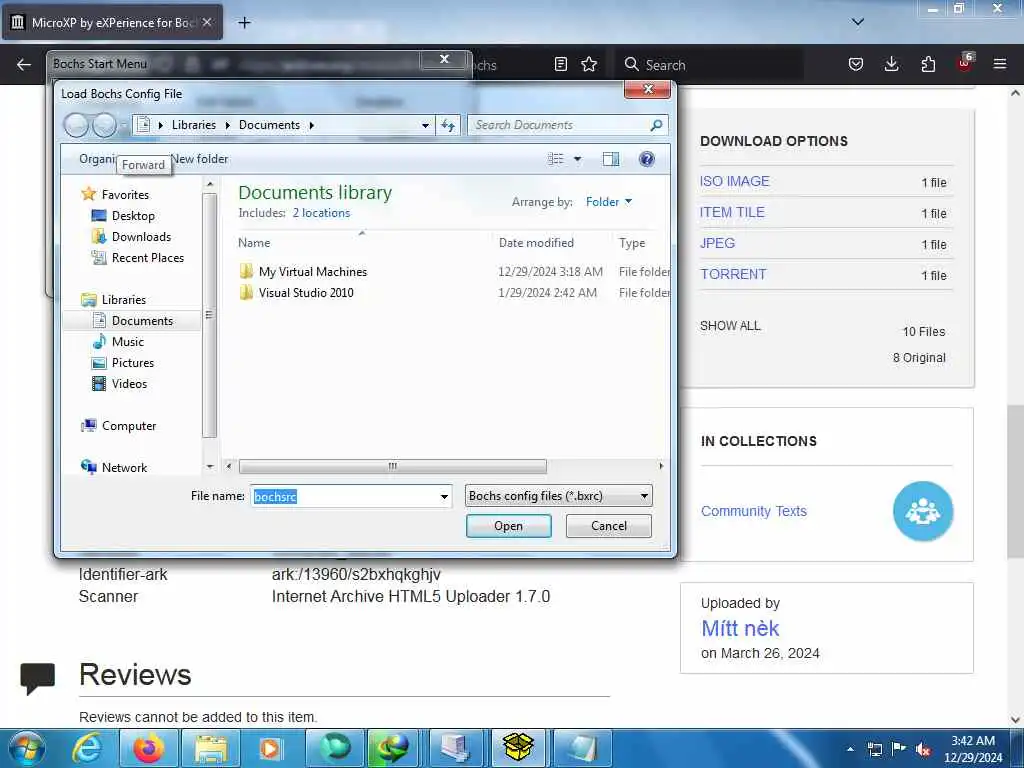The image size is (1024, 768).
Task: Open the Firefox hamburger menu
Action: point(1000,65)
